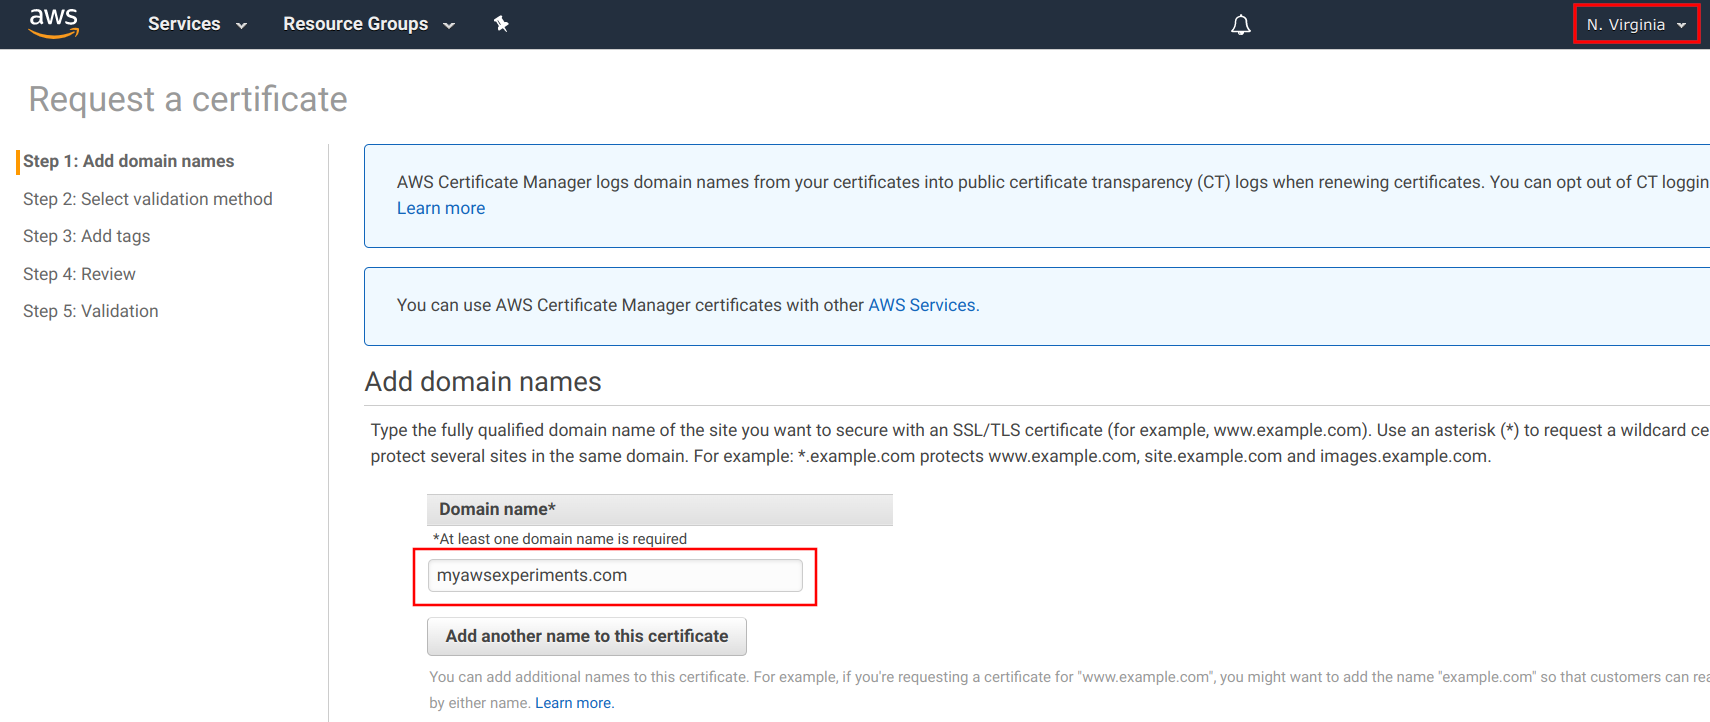
Task: Open the Services menu
Action: (184, 24)
